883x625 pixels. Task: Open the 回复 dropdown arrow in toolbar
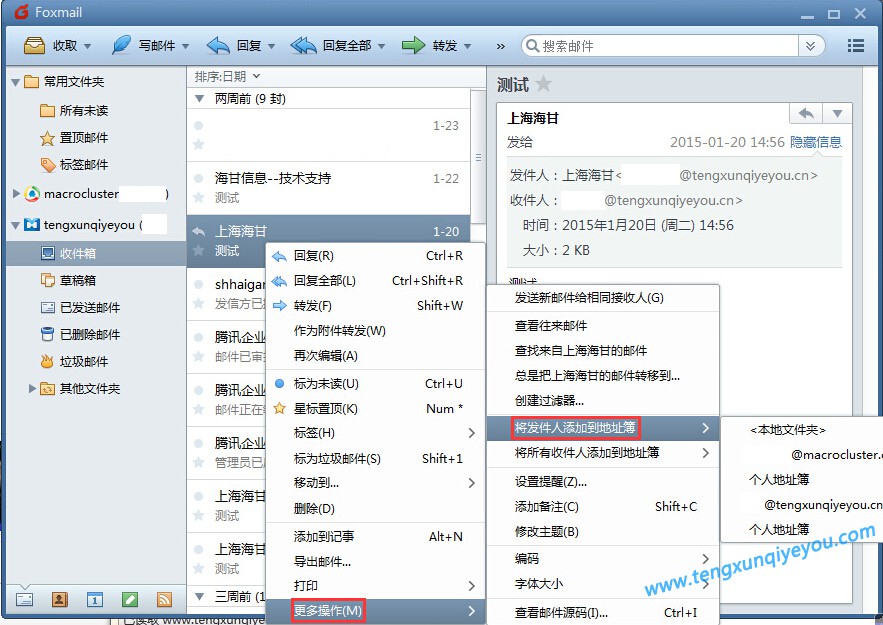(x=271, y=46)
